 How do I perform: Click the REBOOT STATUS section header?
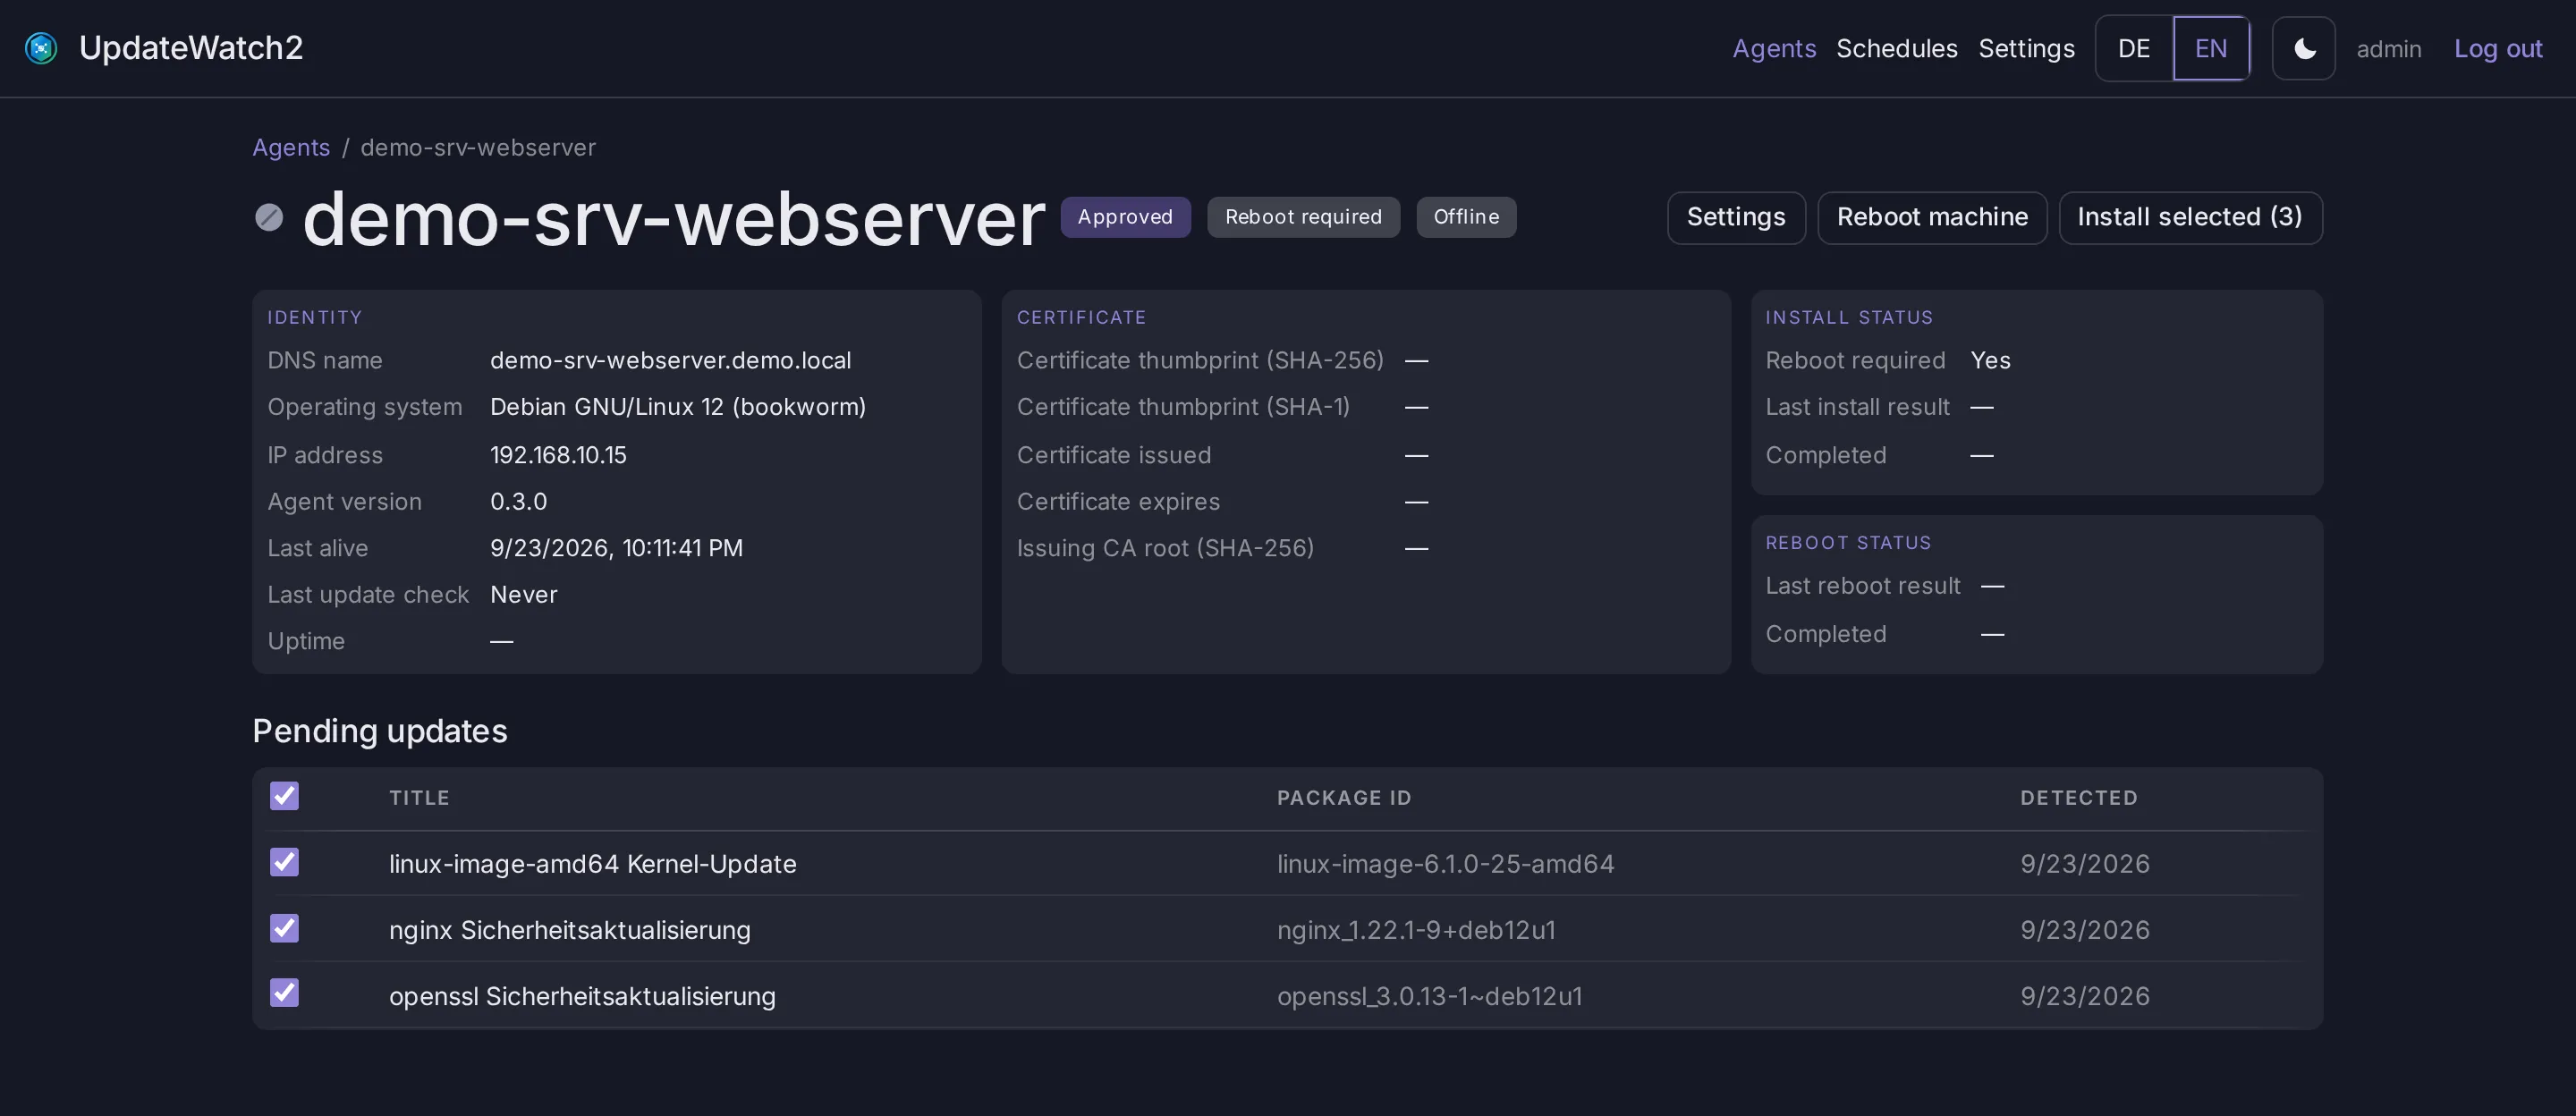1848,542
